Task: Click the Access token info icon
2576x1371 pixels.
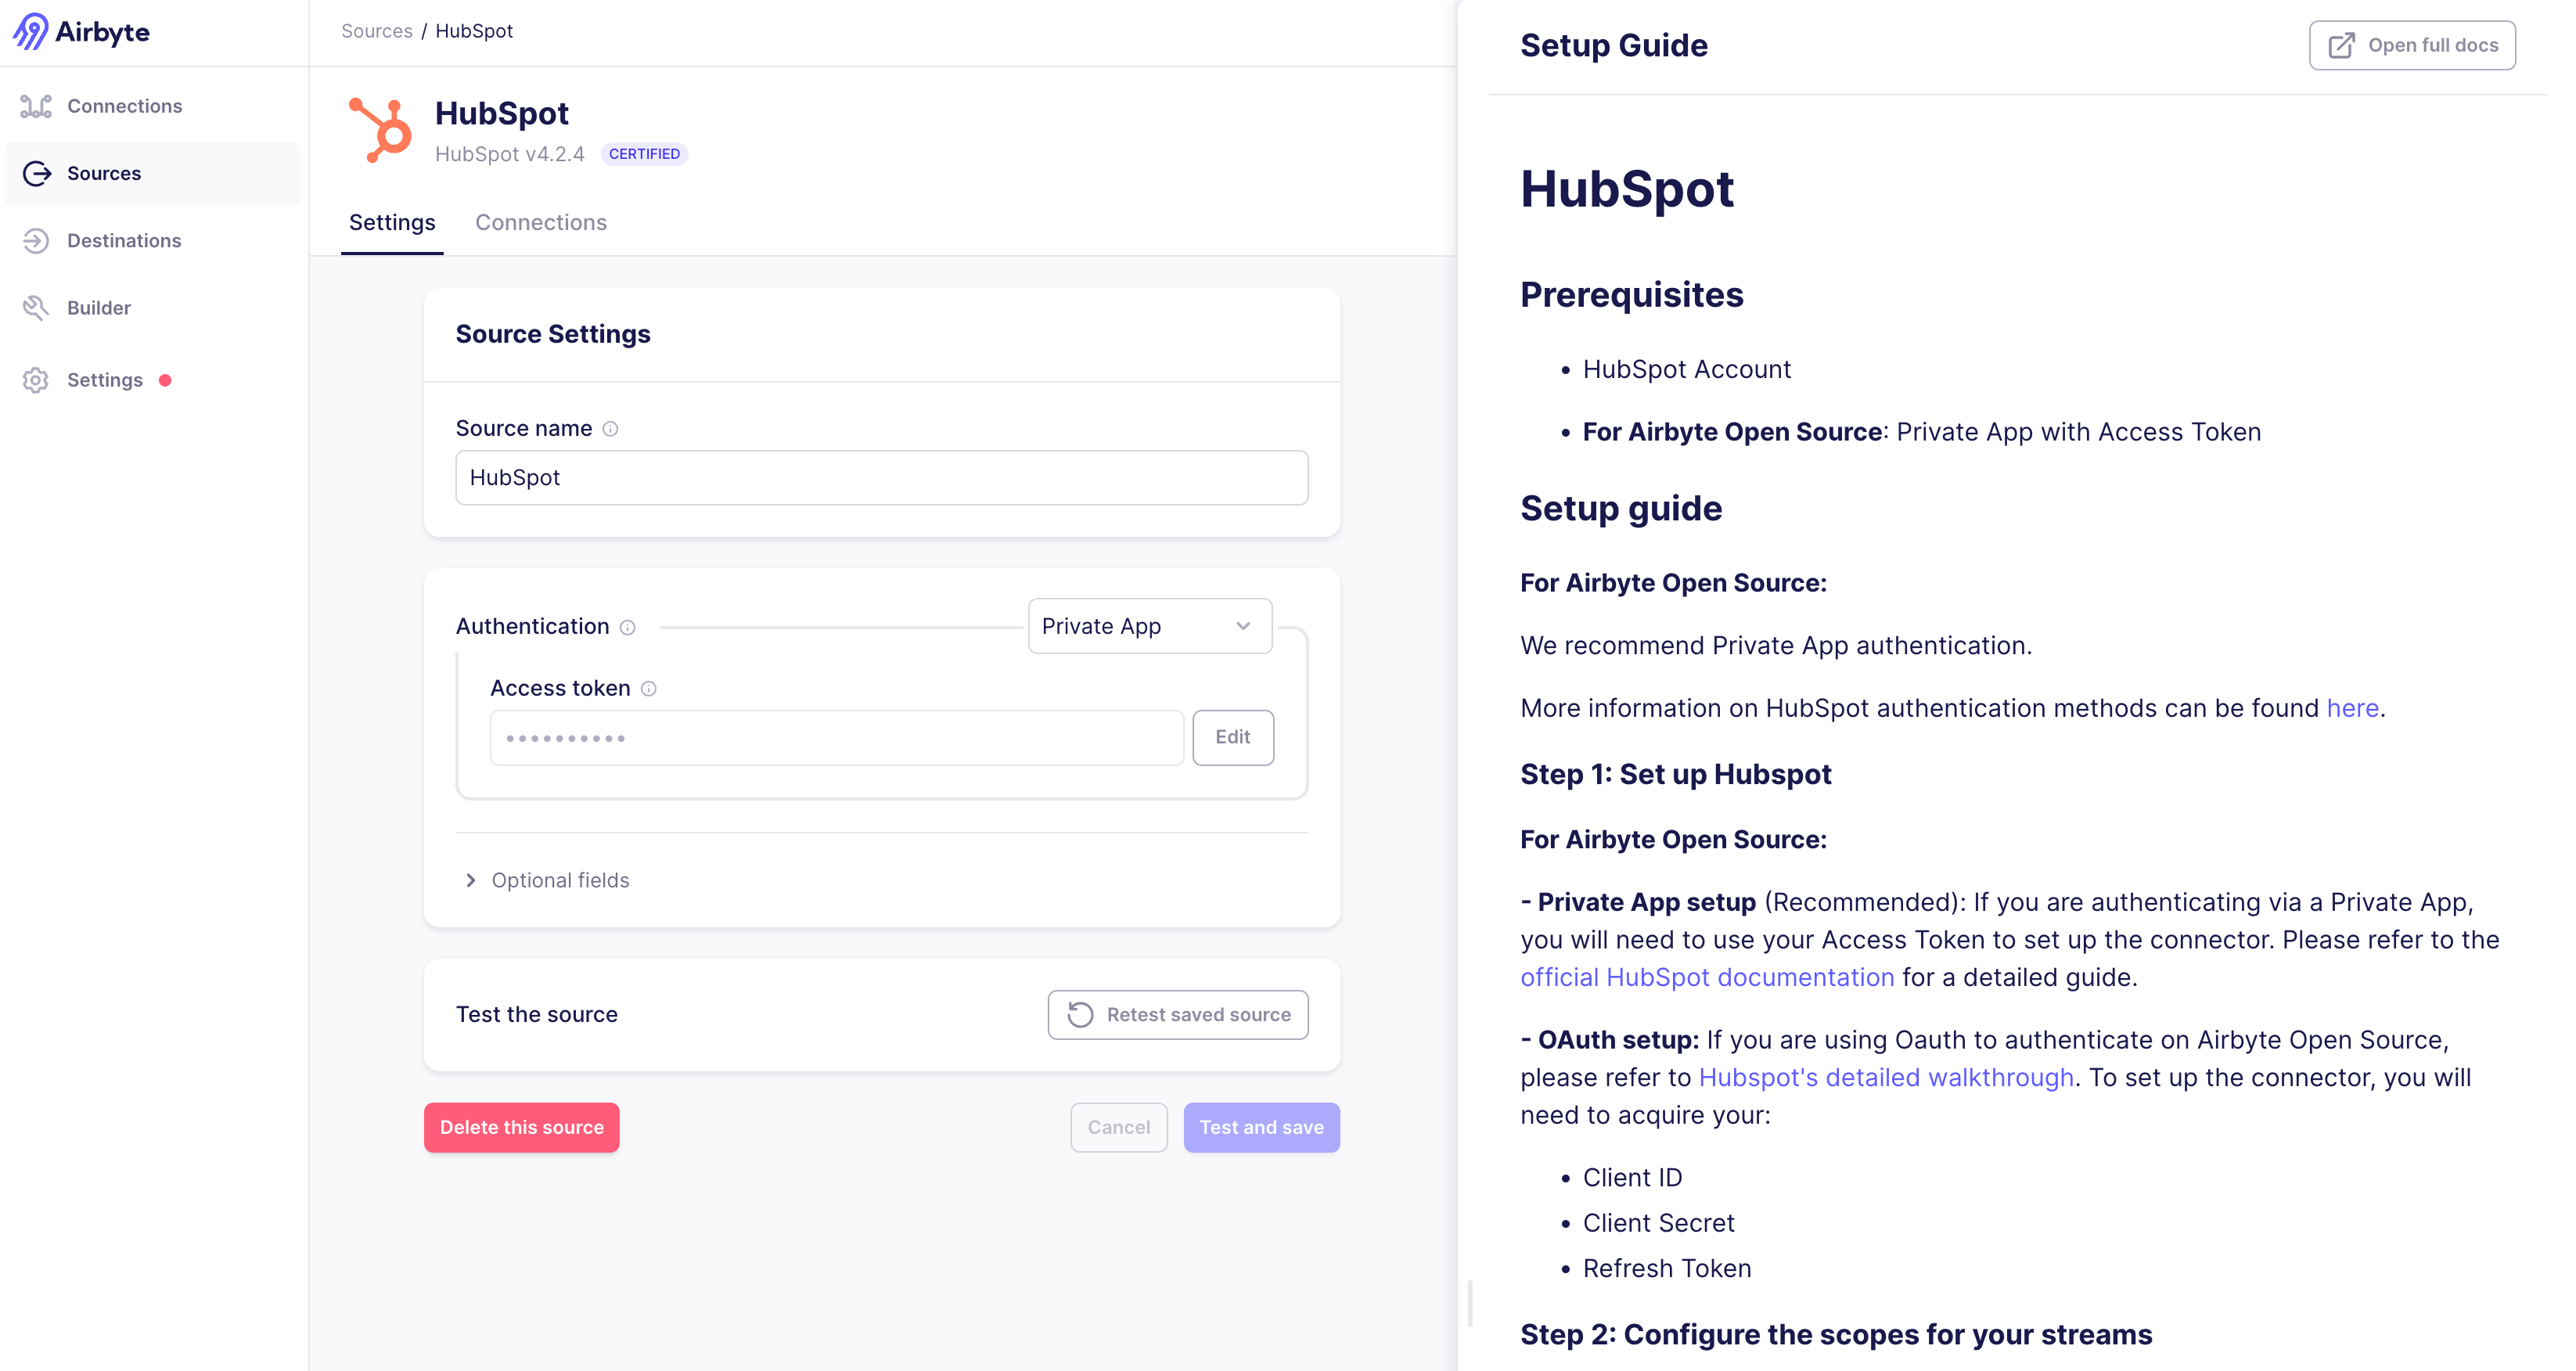Action: point(650,688)
